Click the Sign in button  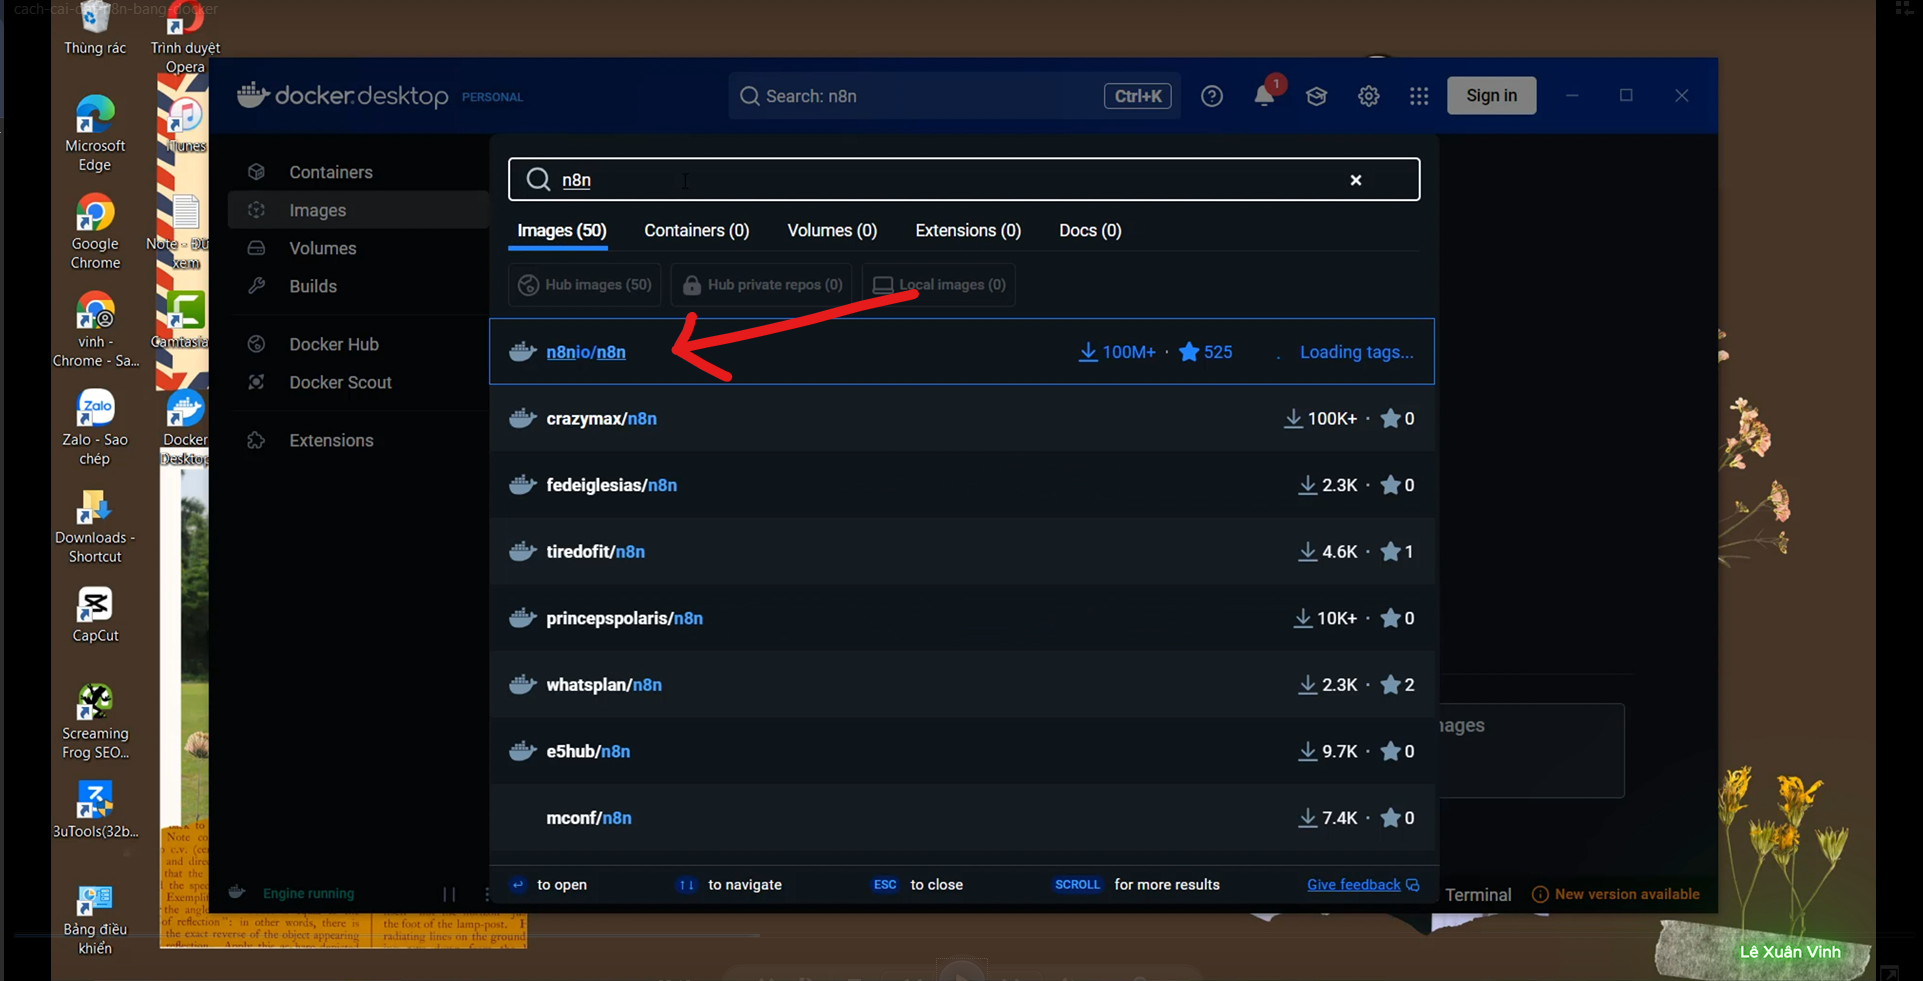point(1491,96)
